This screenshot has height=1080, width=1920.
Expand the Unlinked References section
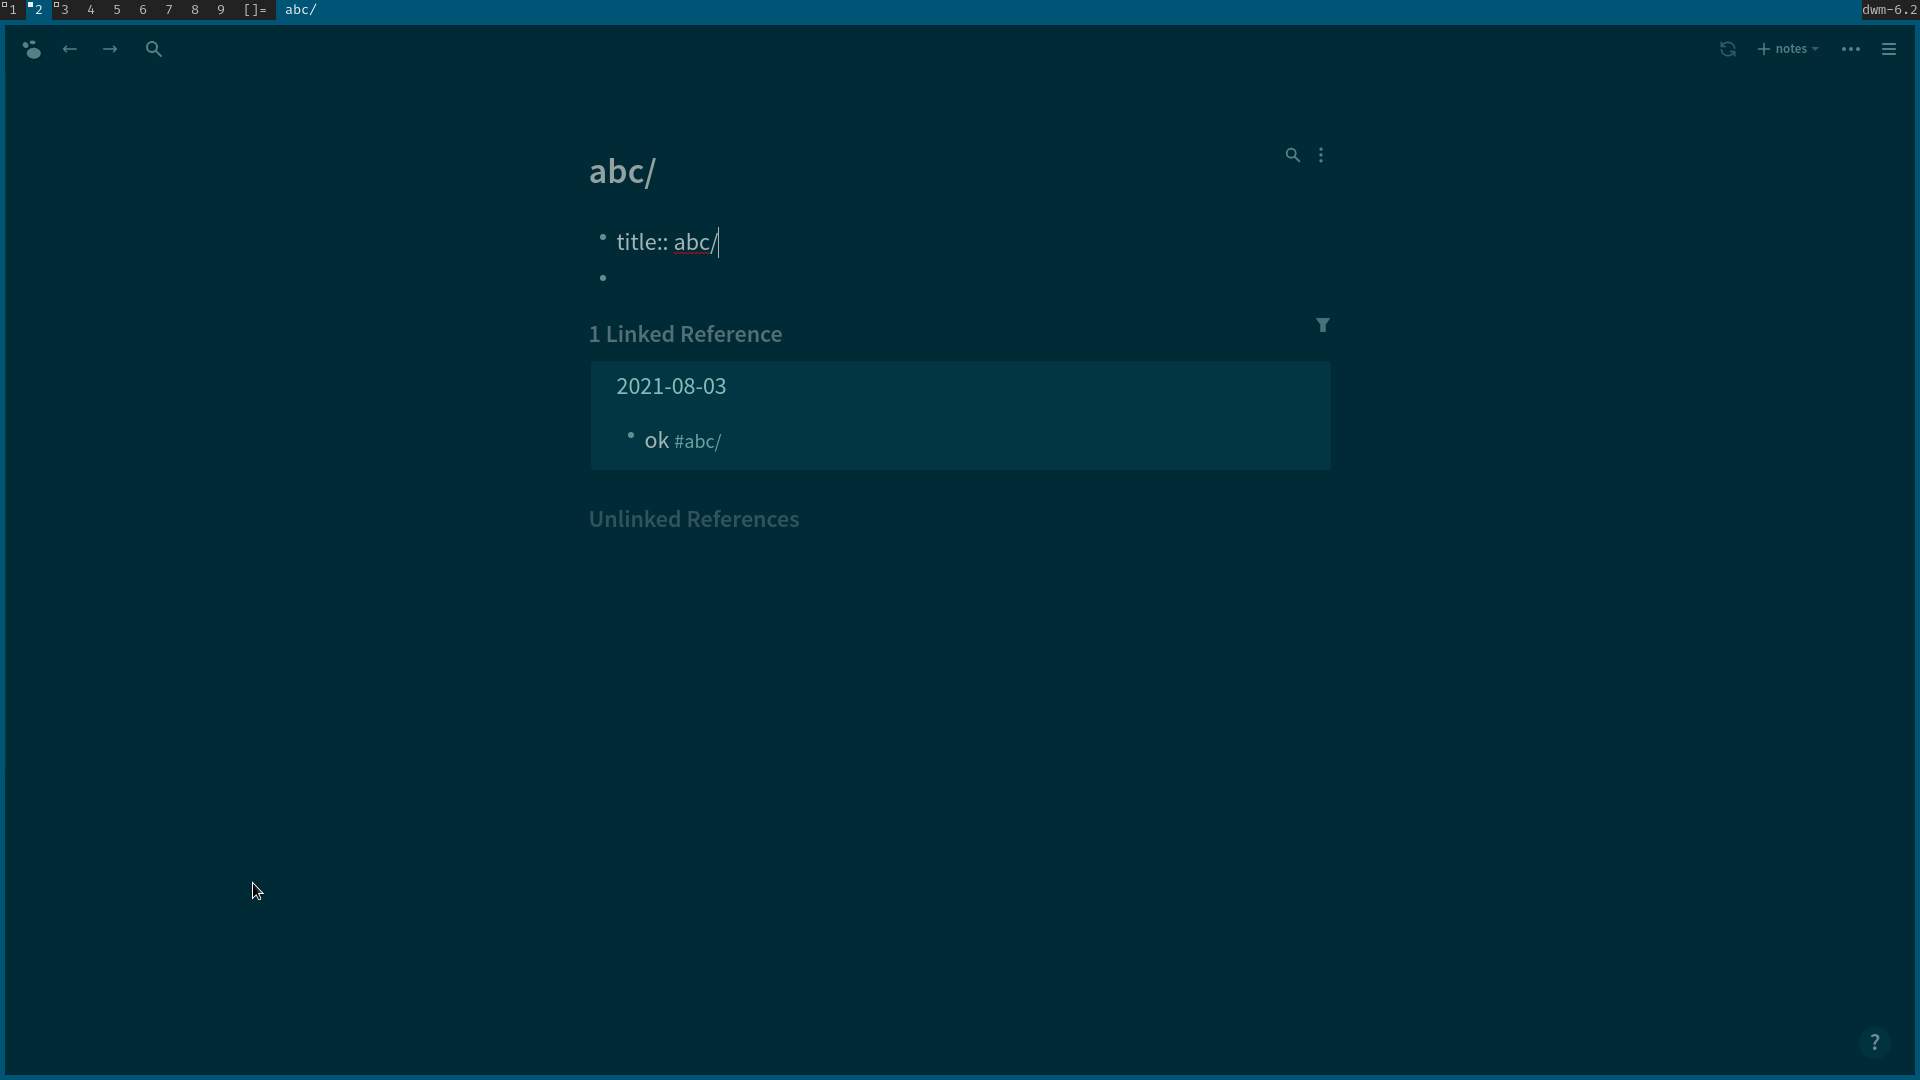tap(694, 519)
